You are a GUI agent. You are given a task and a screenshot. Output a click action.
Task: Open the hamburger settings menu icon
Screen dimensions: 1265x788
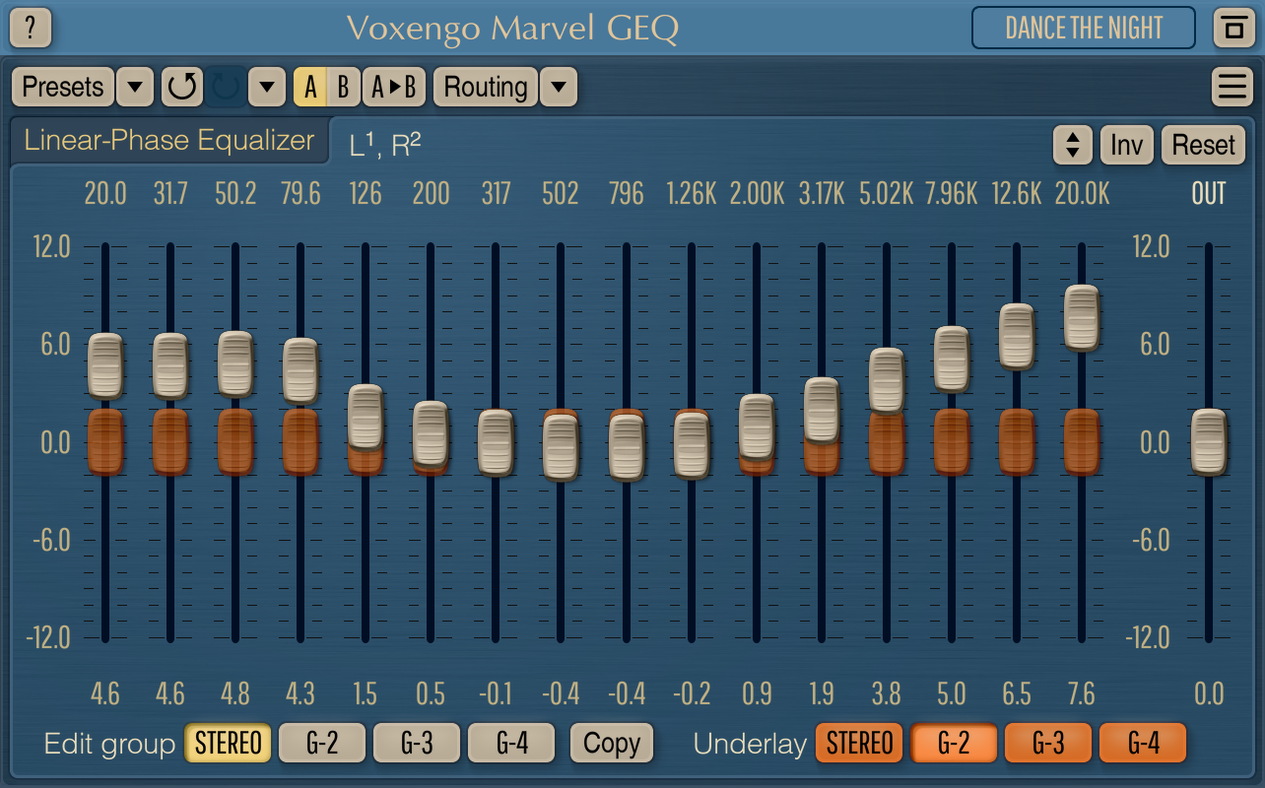[x=1231, y=87]
